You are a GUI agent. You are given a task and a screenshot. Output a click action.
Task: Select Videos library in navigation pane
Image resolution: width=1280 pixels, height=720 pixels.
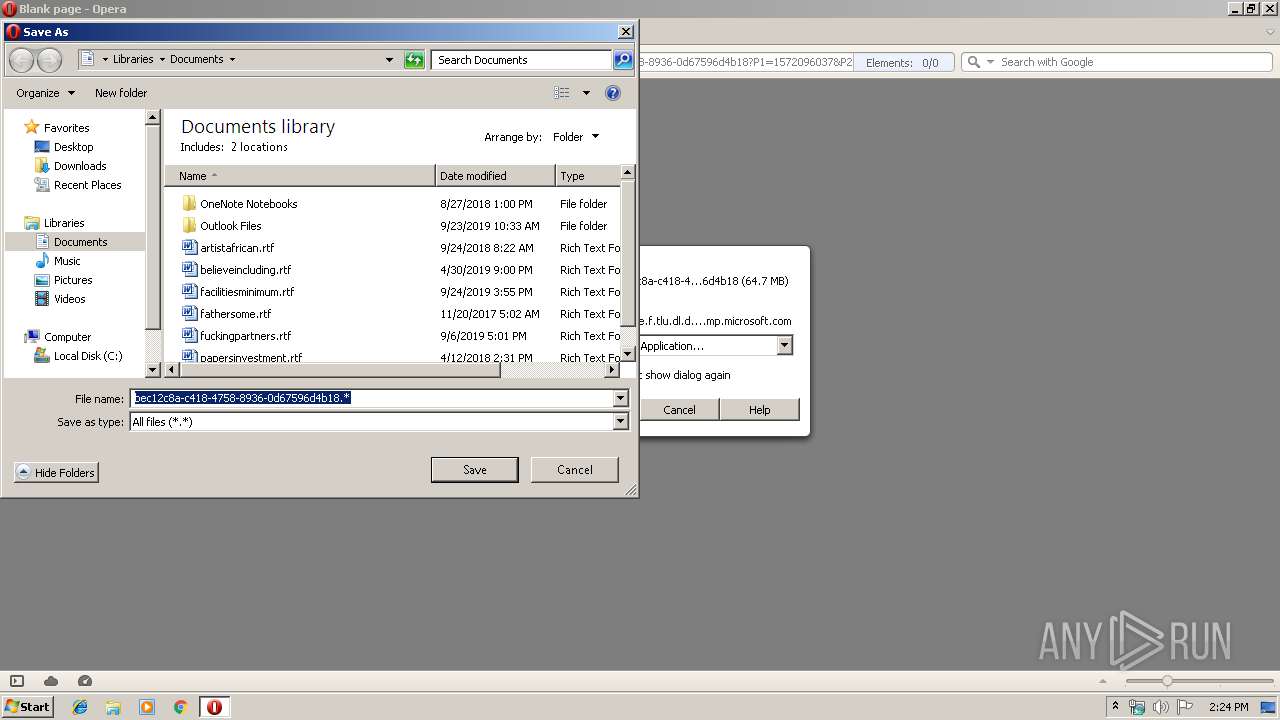(x=69, y=299)
